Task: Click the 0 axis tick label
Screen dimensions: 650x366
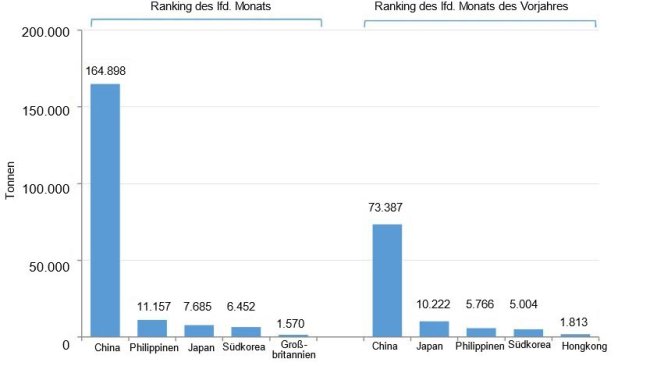Action: [66, 344]
